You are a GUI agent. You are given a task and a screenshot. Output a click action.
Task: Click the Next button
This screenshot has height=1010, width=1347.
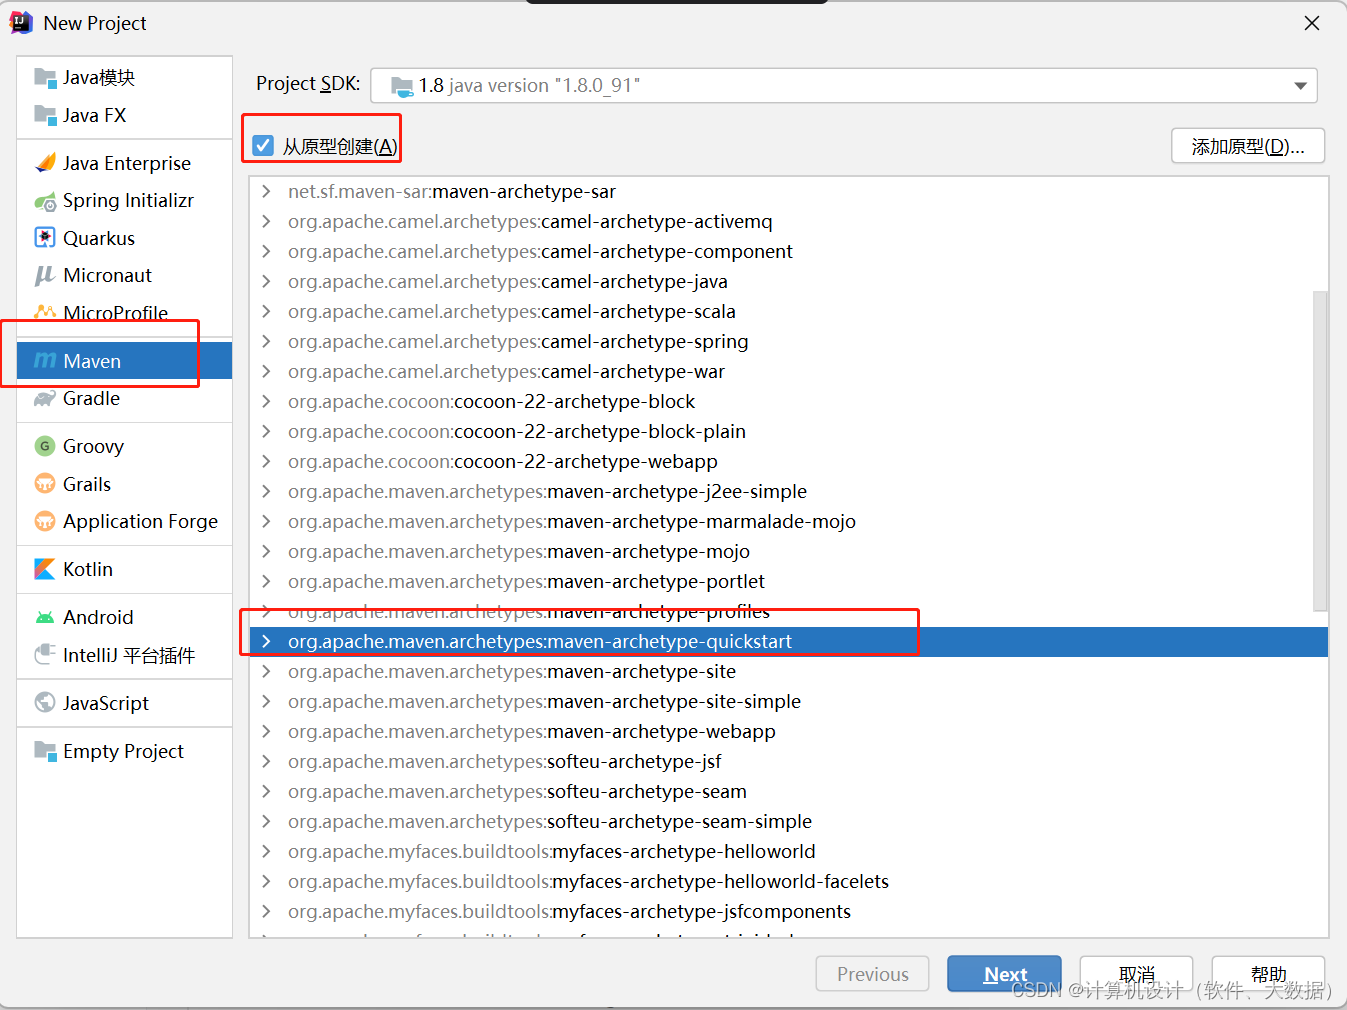[x=1004, y=974]
